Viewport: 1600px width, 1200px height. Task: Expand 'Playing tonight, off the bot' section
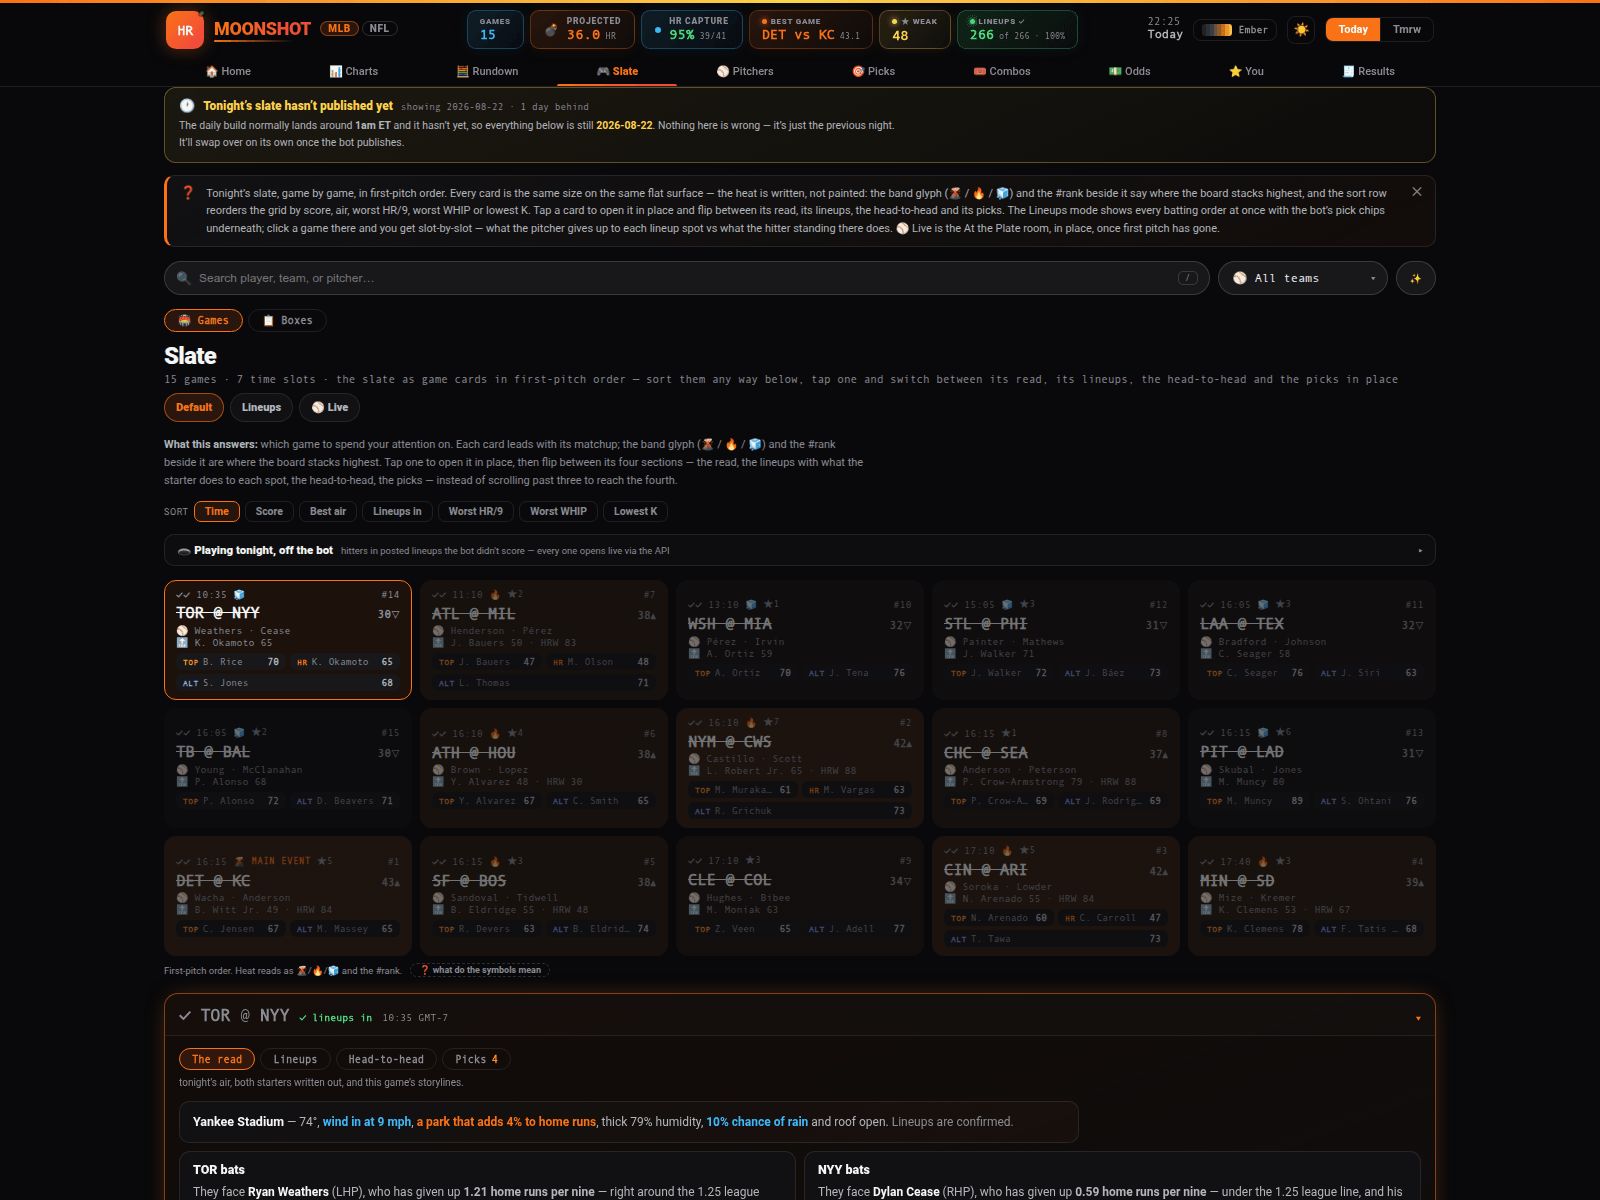799,550
